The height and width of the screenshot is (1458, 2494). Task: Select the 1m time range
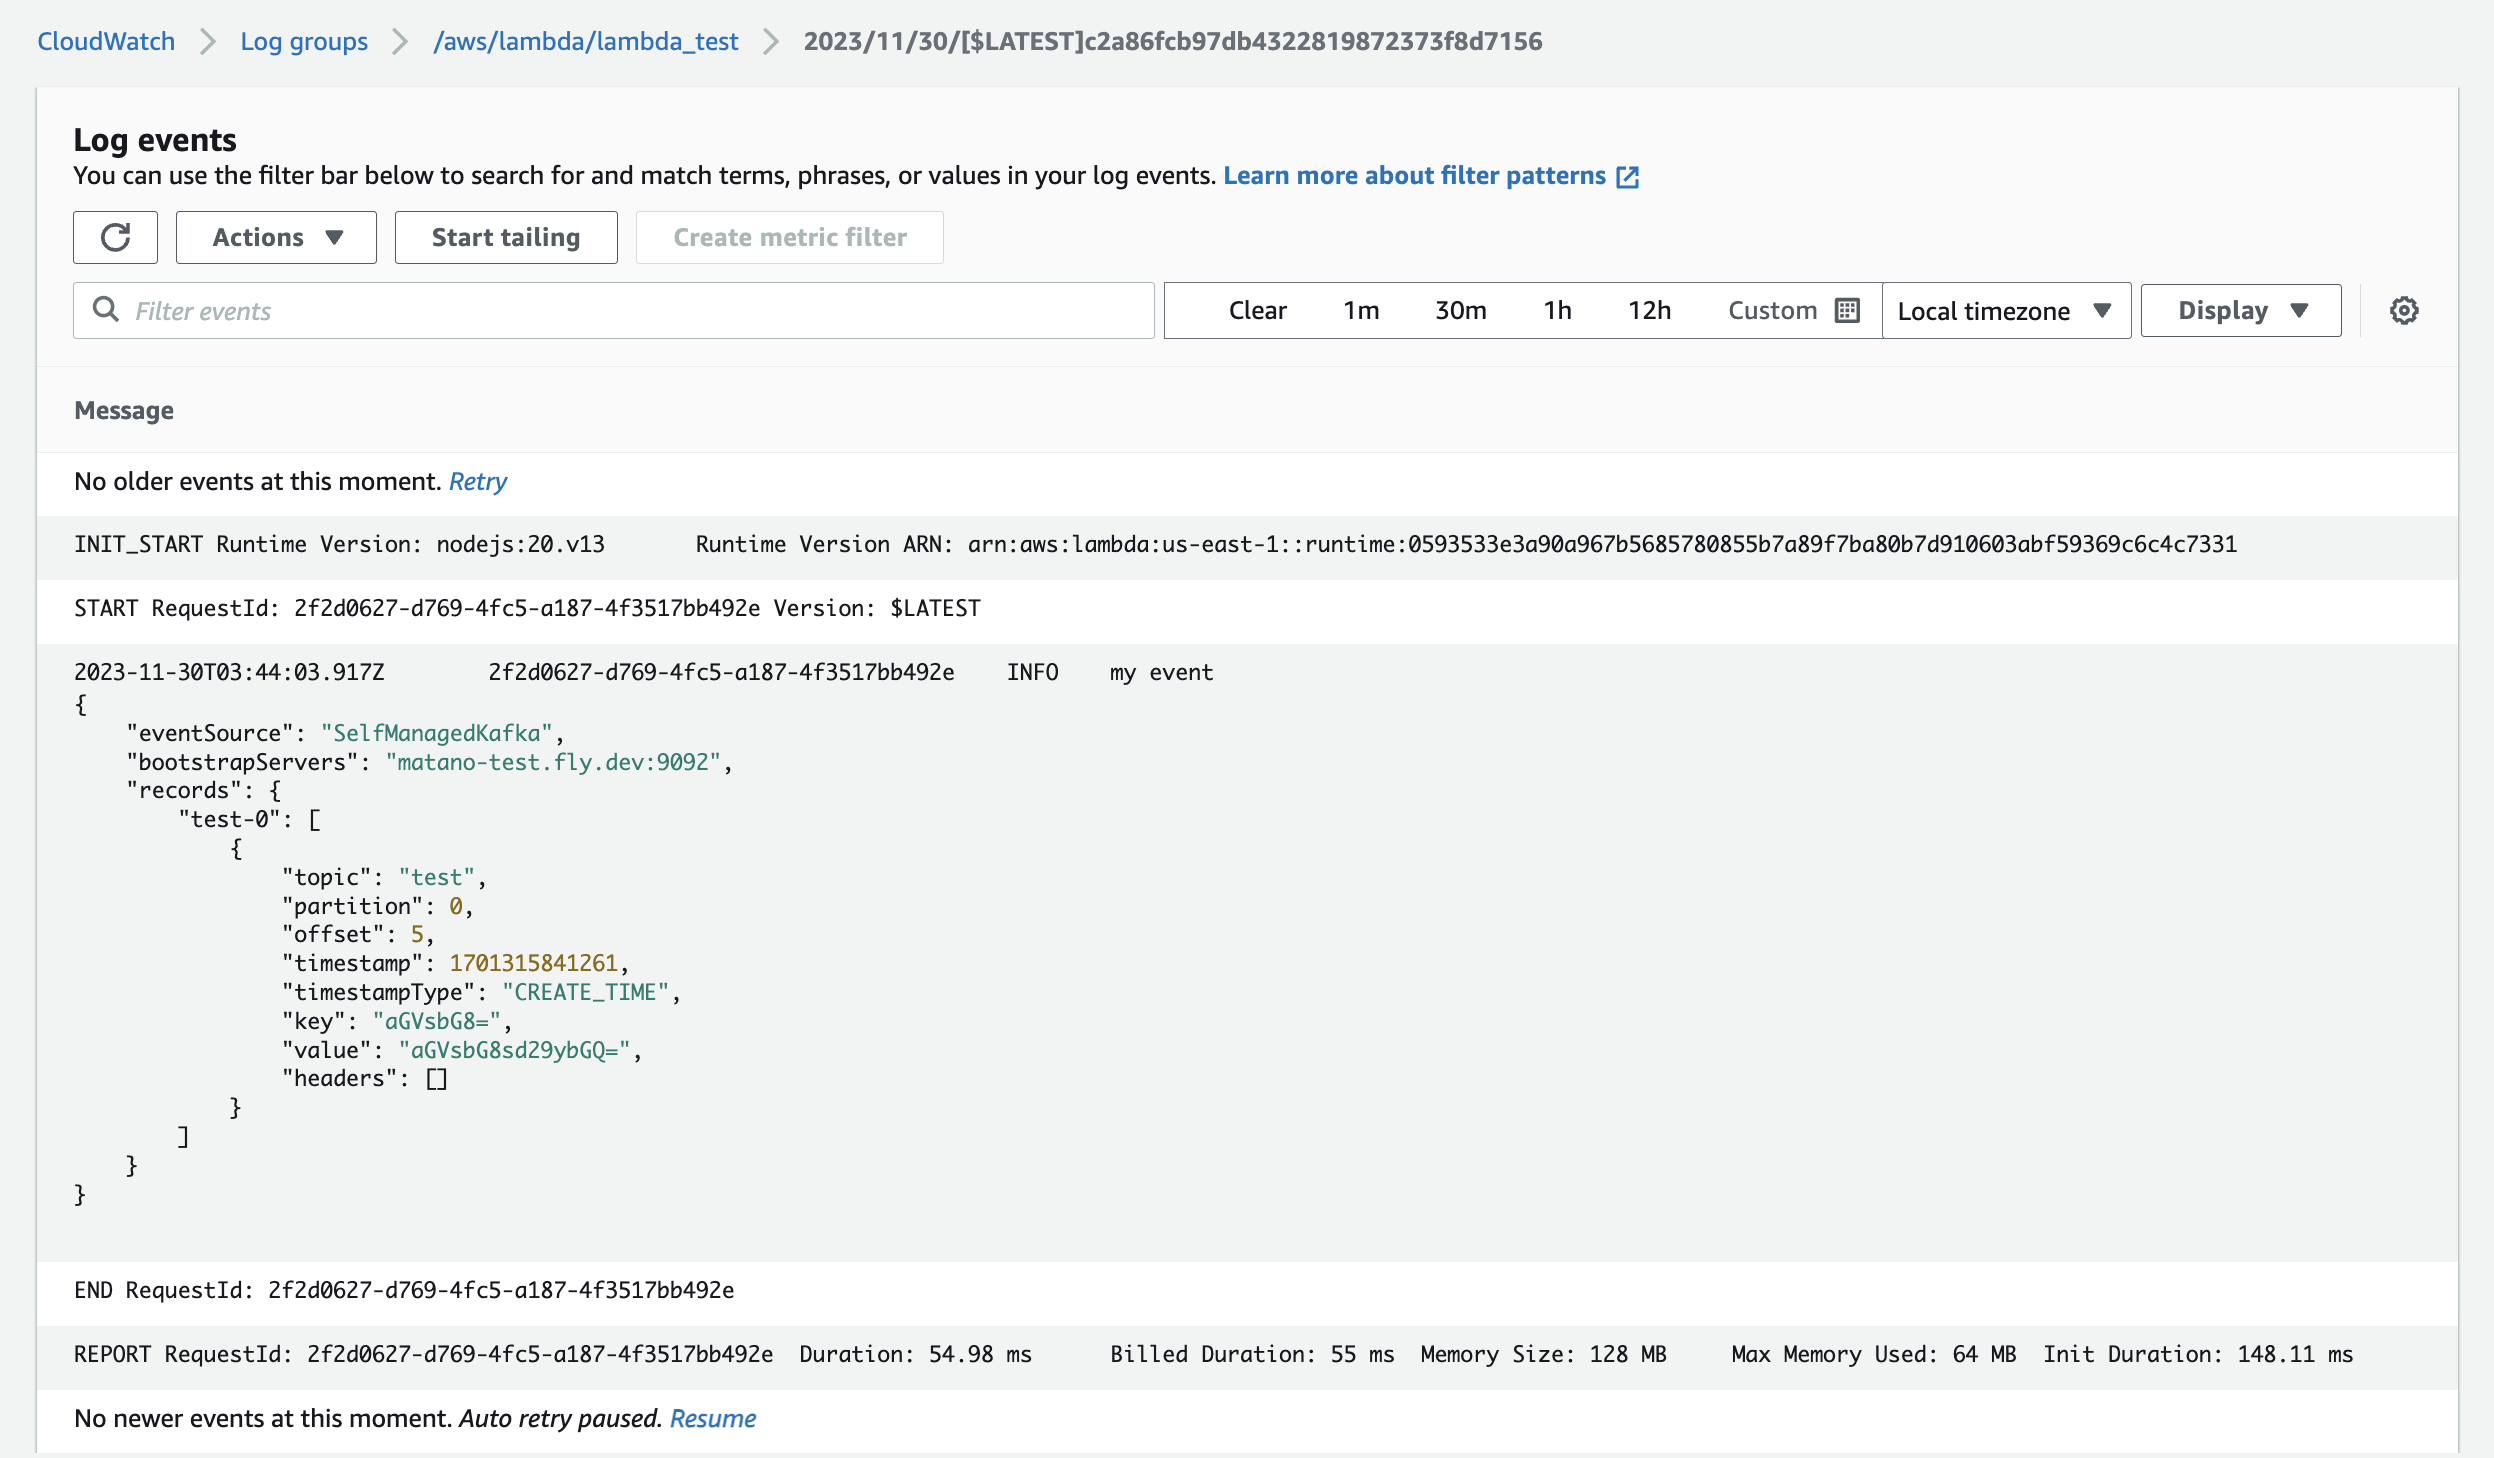click(x=1360, y=311)
